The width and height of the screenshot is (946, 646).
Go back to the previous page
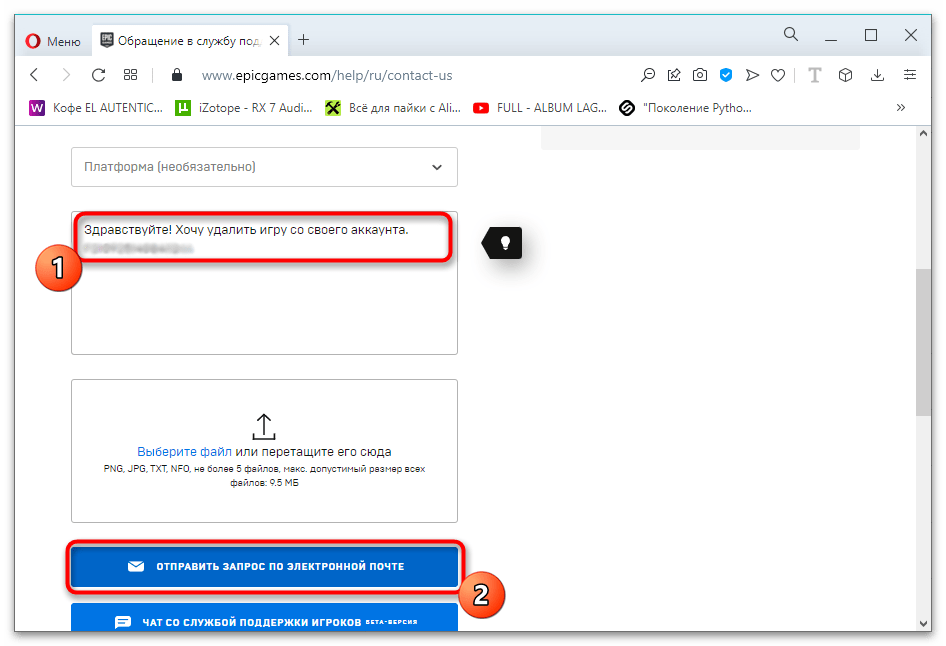(34, 75)
